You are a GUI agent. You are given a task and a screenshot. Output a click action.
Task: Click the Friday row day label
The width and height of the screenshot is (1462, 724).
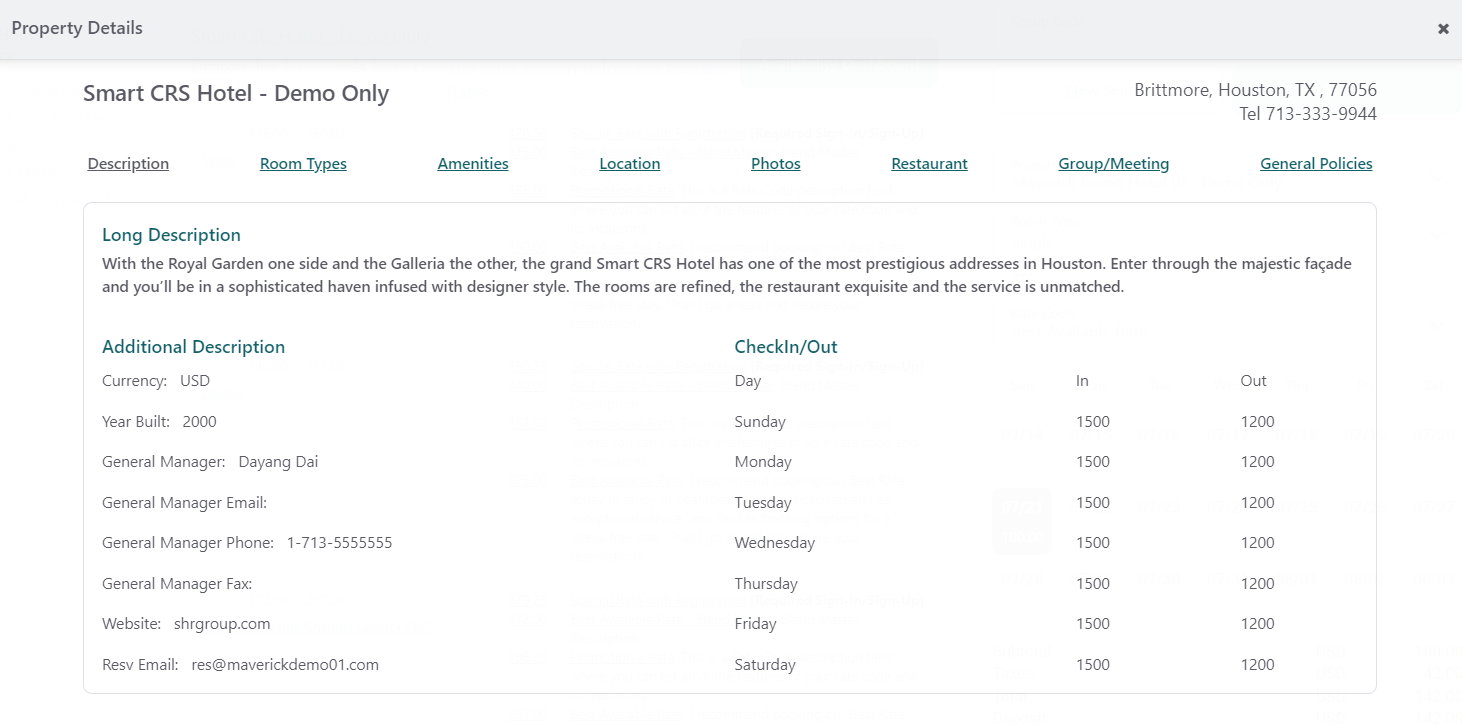pyautogui.click(x=755, y=624)
